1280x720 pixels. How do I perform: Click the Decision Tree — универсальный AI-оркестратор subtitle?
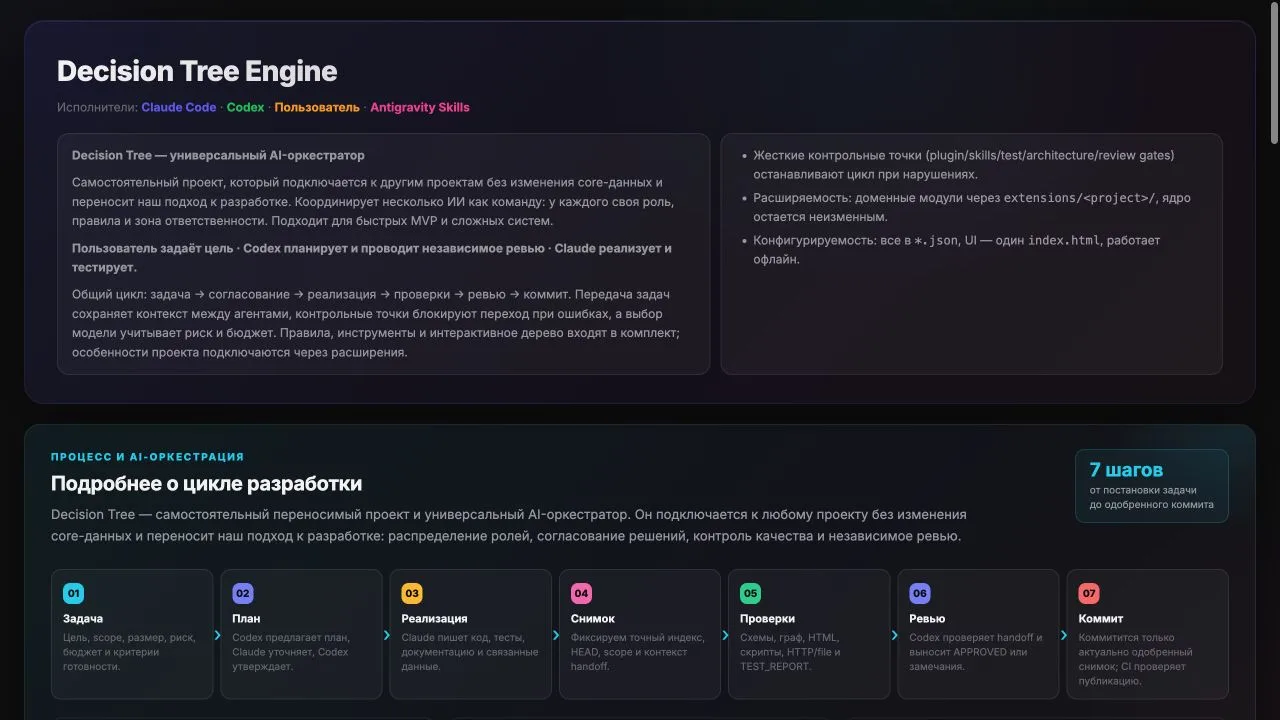point(218,156)
